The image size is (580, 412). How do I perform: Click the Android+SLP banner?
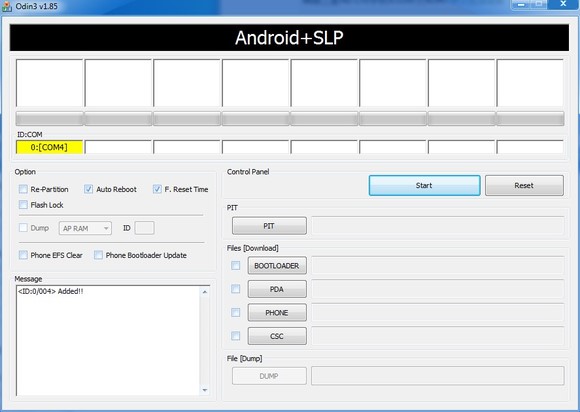(289, 38)
